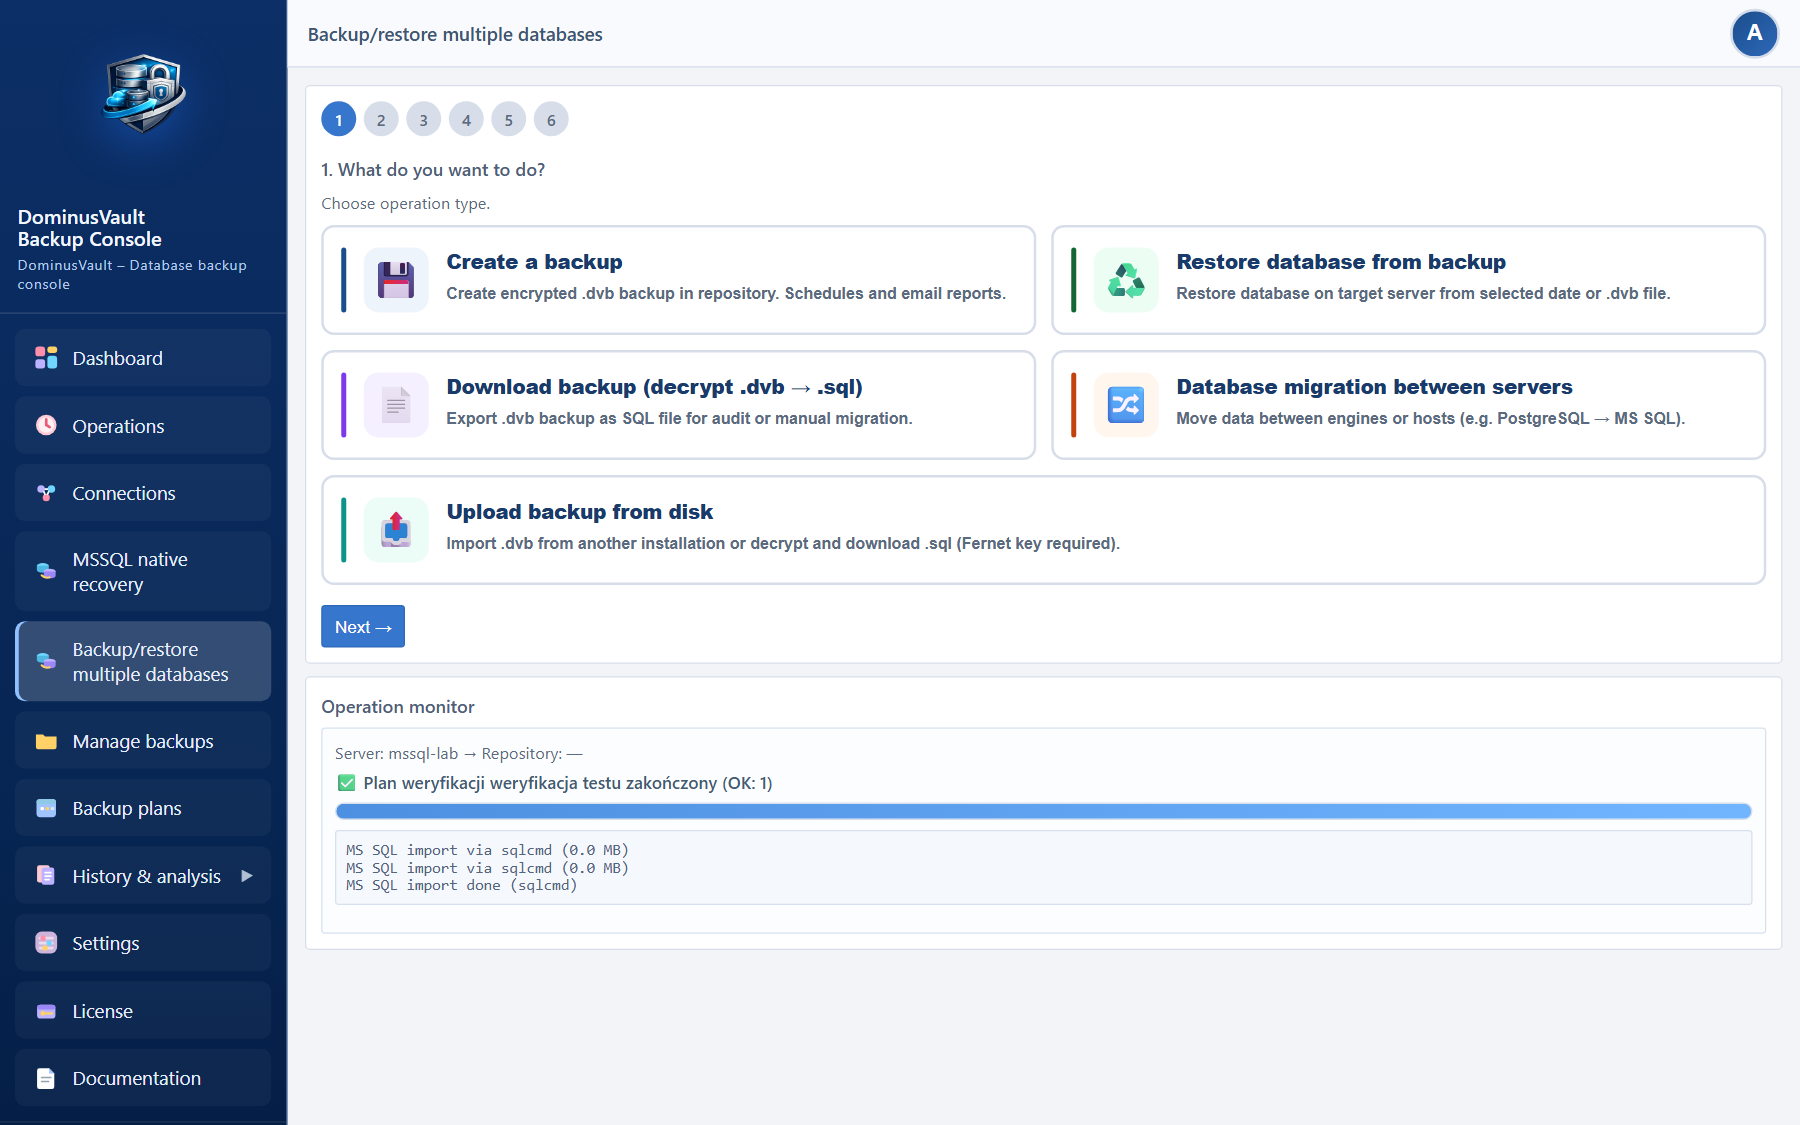Viewport: 1800px width, 1125px height.
Task: Jump to wizard step 5
Action: 509,119
